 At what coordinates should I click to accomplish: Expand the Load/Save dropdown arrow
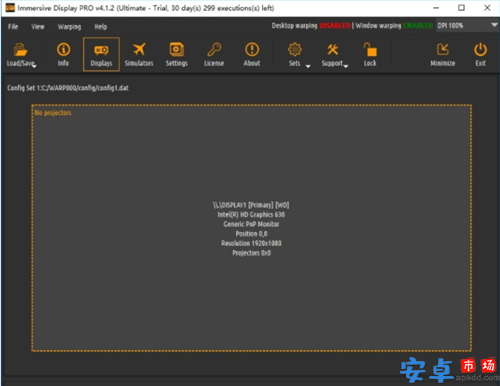coord(34,66)
